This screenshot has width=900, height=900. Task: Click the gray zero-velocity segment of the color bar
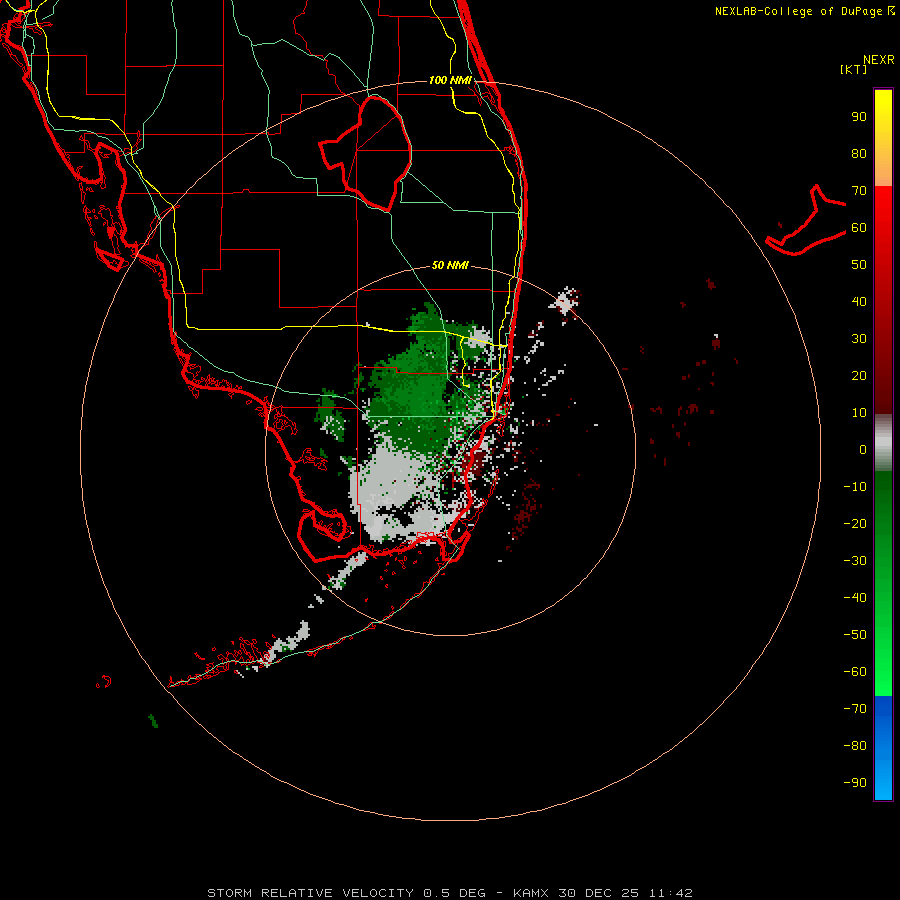point(883,443)
